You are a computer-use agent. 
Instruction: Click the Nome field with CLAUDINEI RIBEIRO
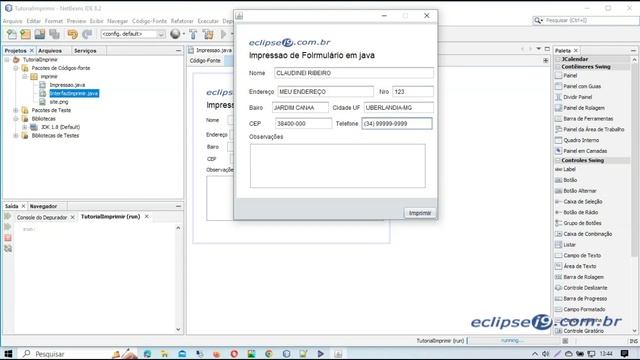pos(353,73)
